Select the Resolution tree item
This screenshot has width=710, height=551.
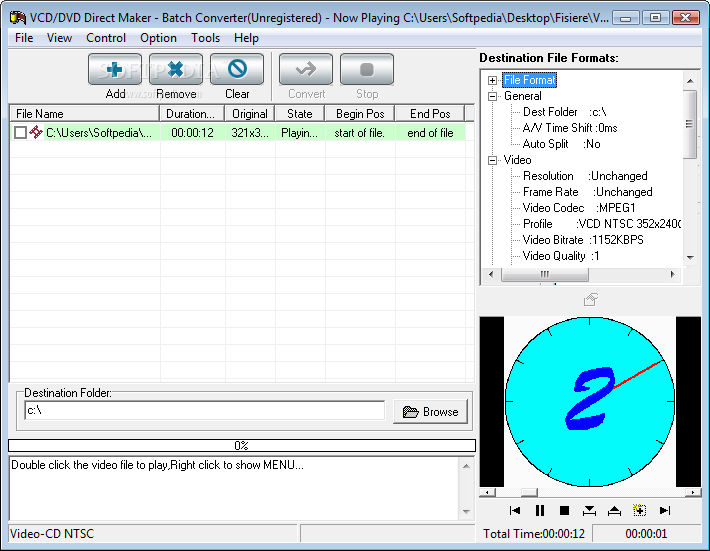(x=585, y=176)
